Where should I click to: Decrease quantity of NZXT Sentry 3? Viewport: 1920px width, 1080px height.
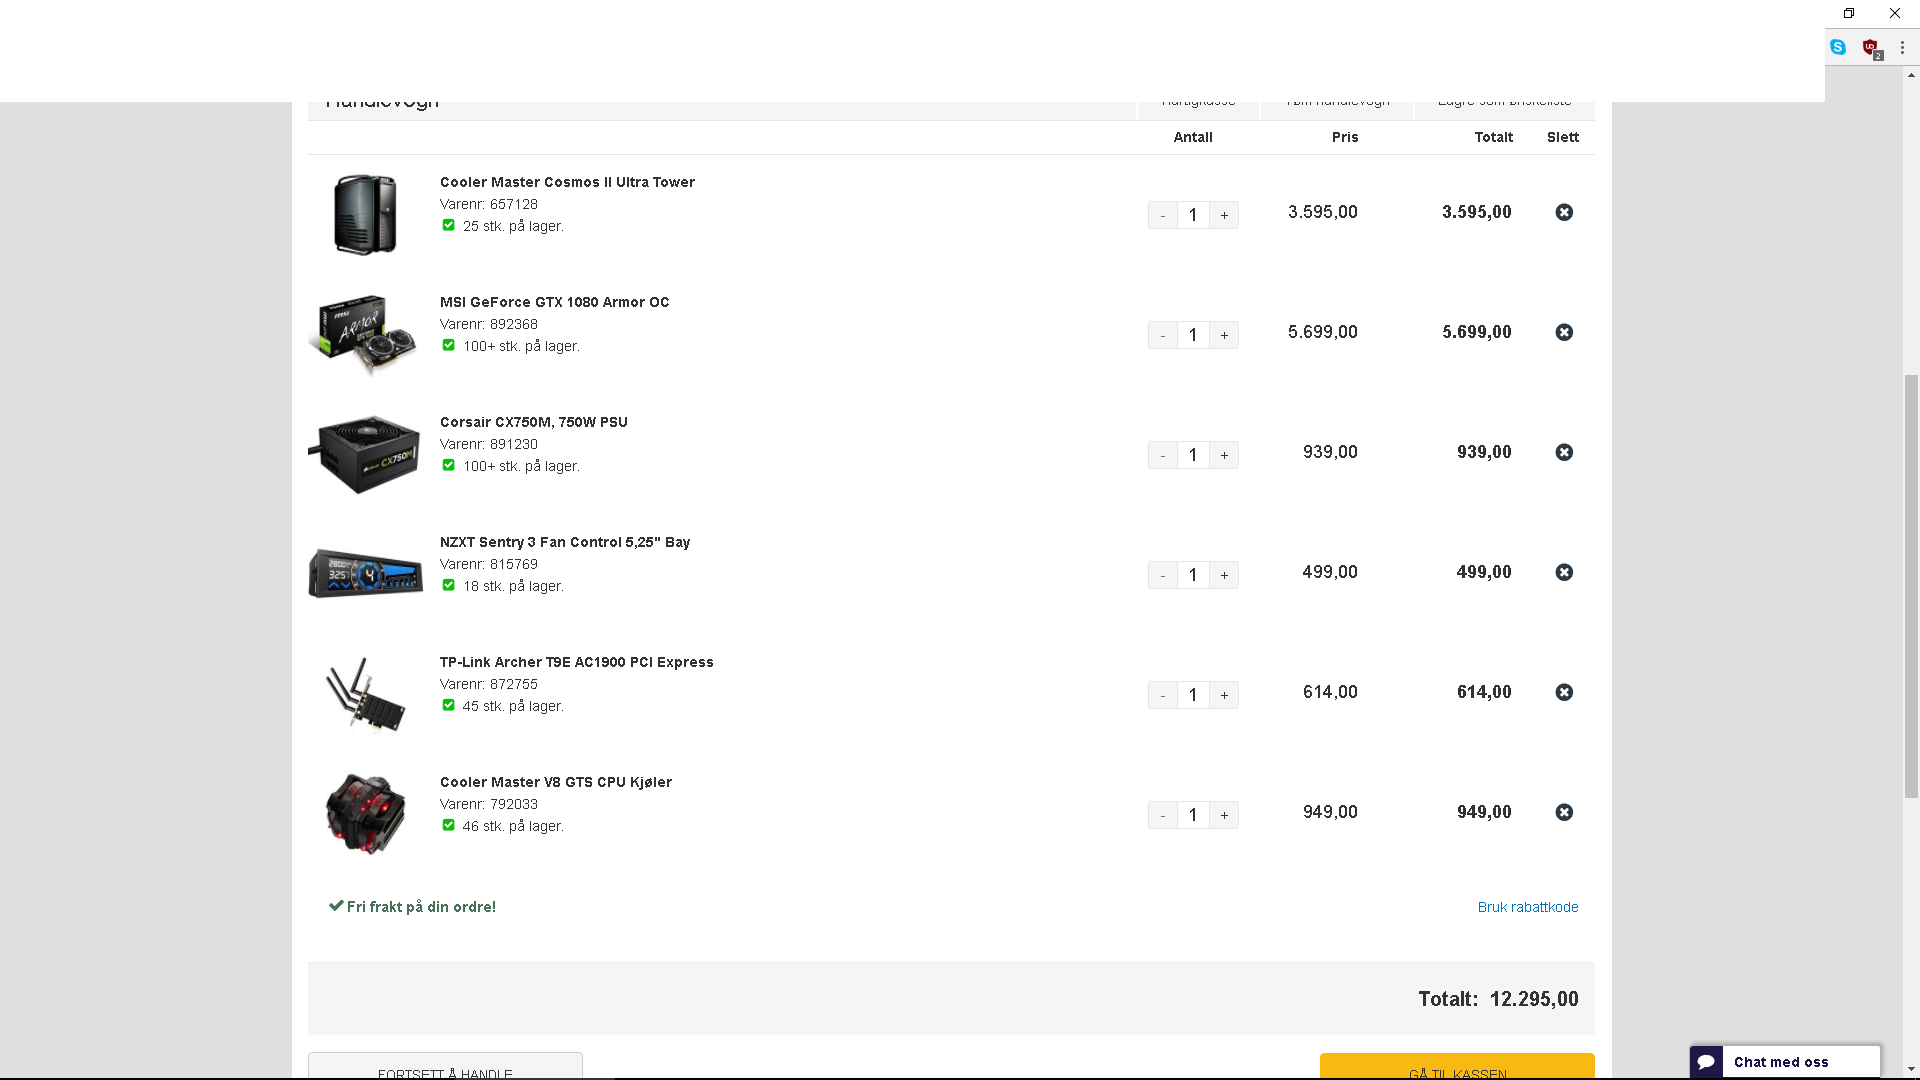point(1162,575)
